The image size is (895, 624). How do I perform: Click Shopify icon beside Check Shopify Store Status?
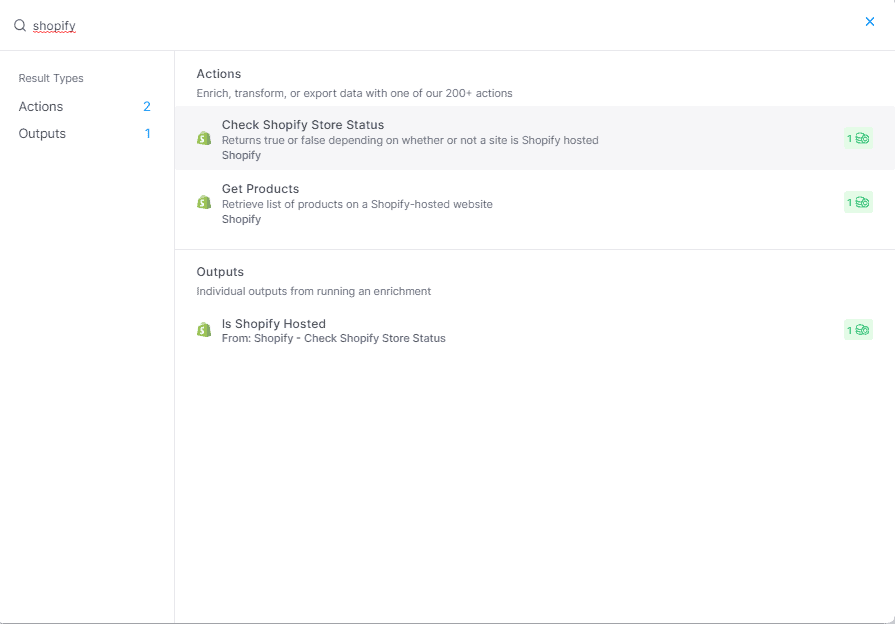(x=204, y=138)
